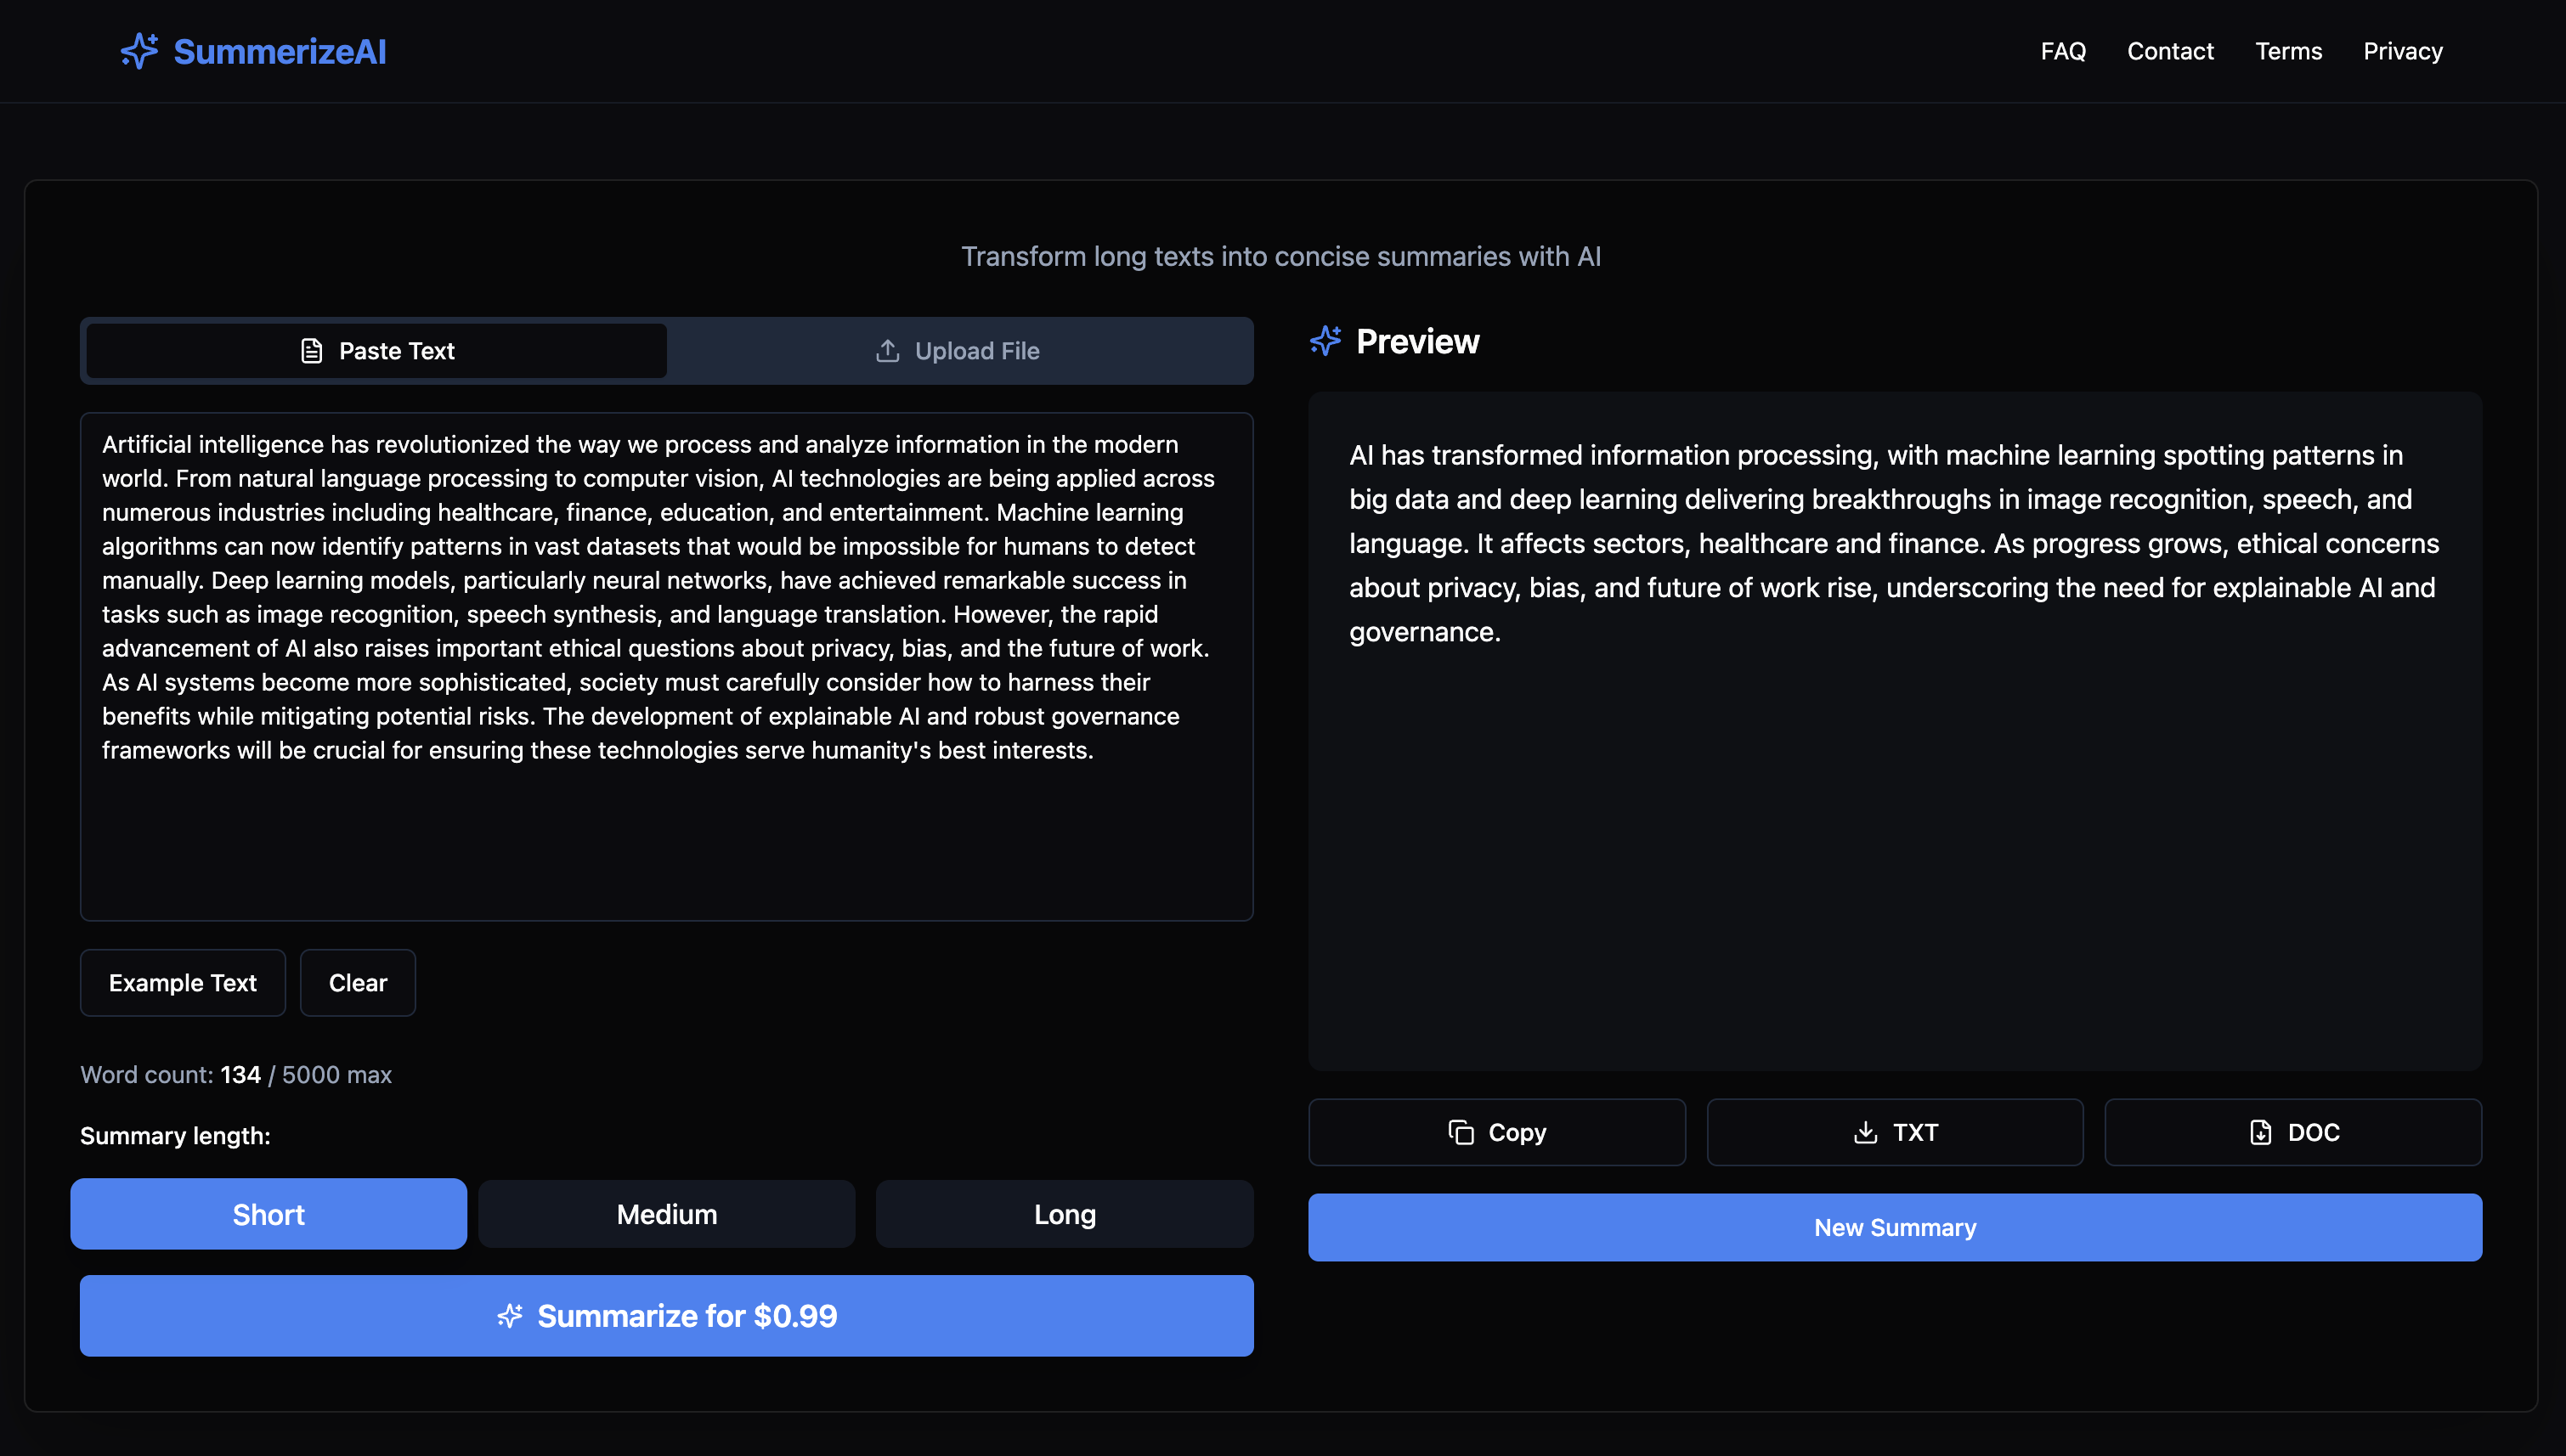Viewport: 2566px width, 1456px height.
Task: Click the sparkle icon next to Preview heading
Action: click(x=1326, y=341)
